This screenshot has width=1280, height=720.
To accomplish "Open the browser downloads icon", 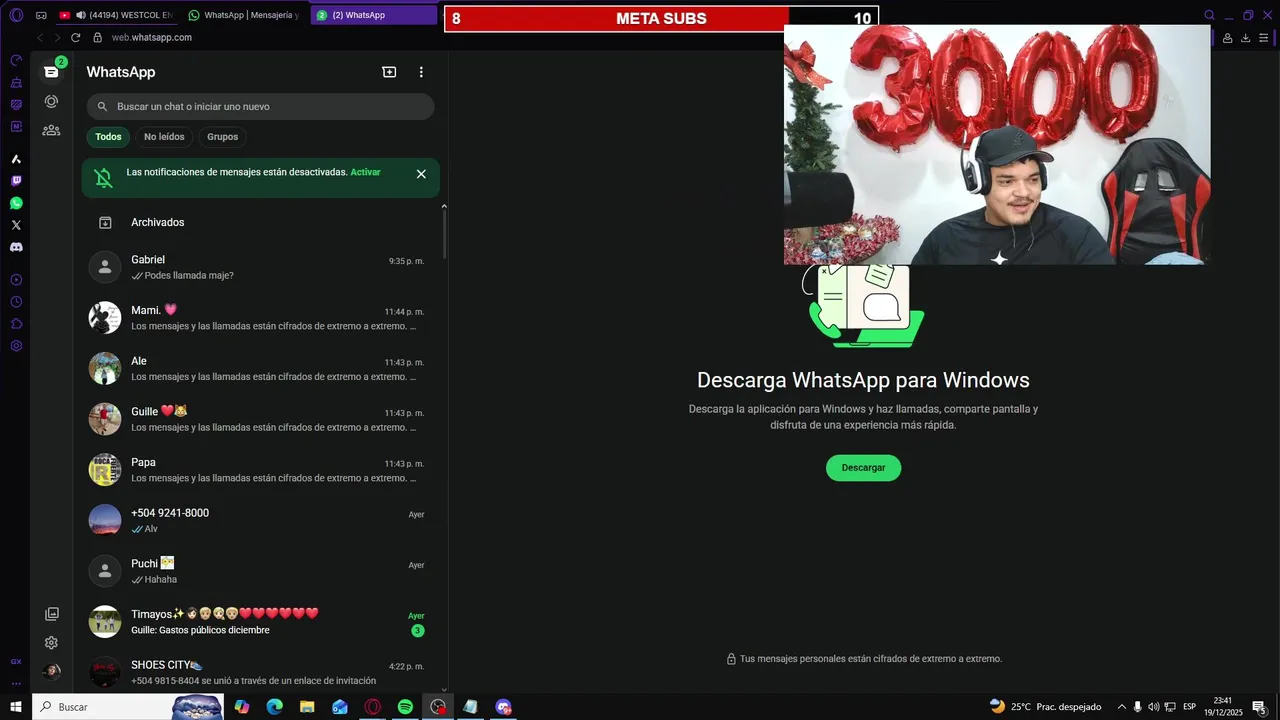I will click(x=1245, y=38).
